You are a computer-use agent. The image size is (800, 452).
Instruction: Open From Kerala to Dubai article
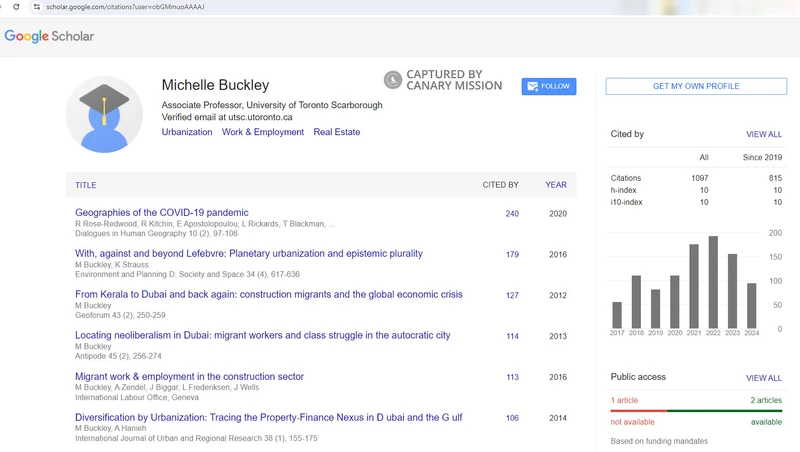pyautogui.click(x=269, y=294)
